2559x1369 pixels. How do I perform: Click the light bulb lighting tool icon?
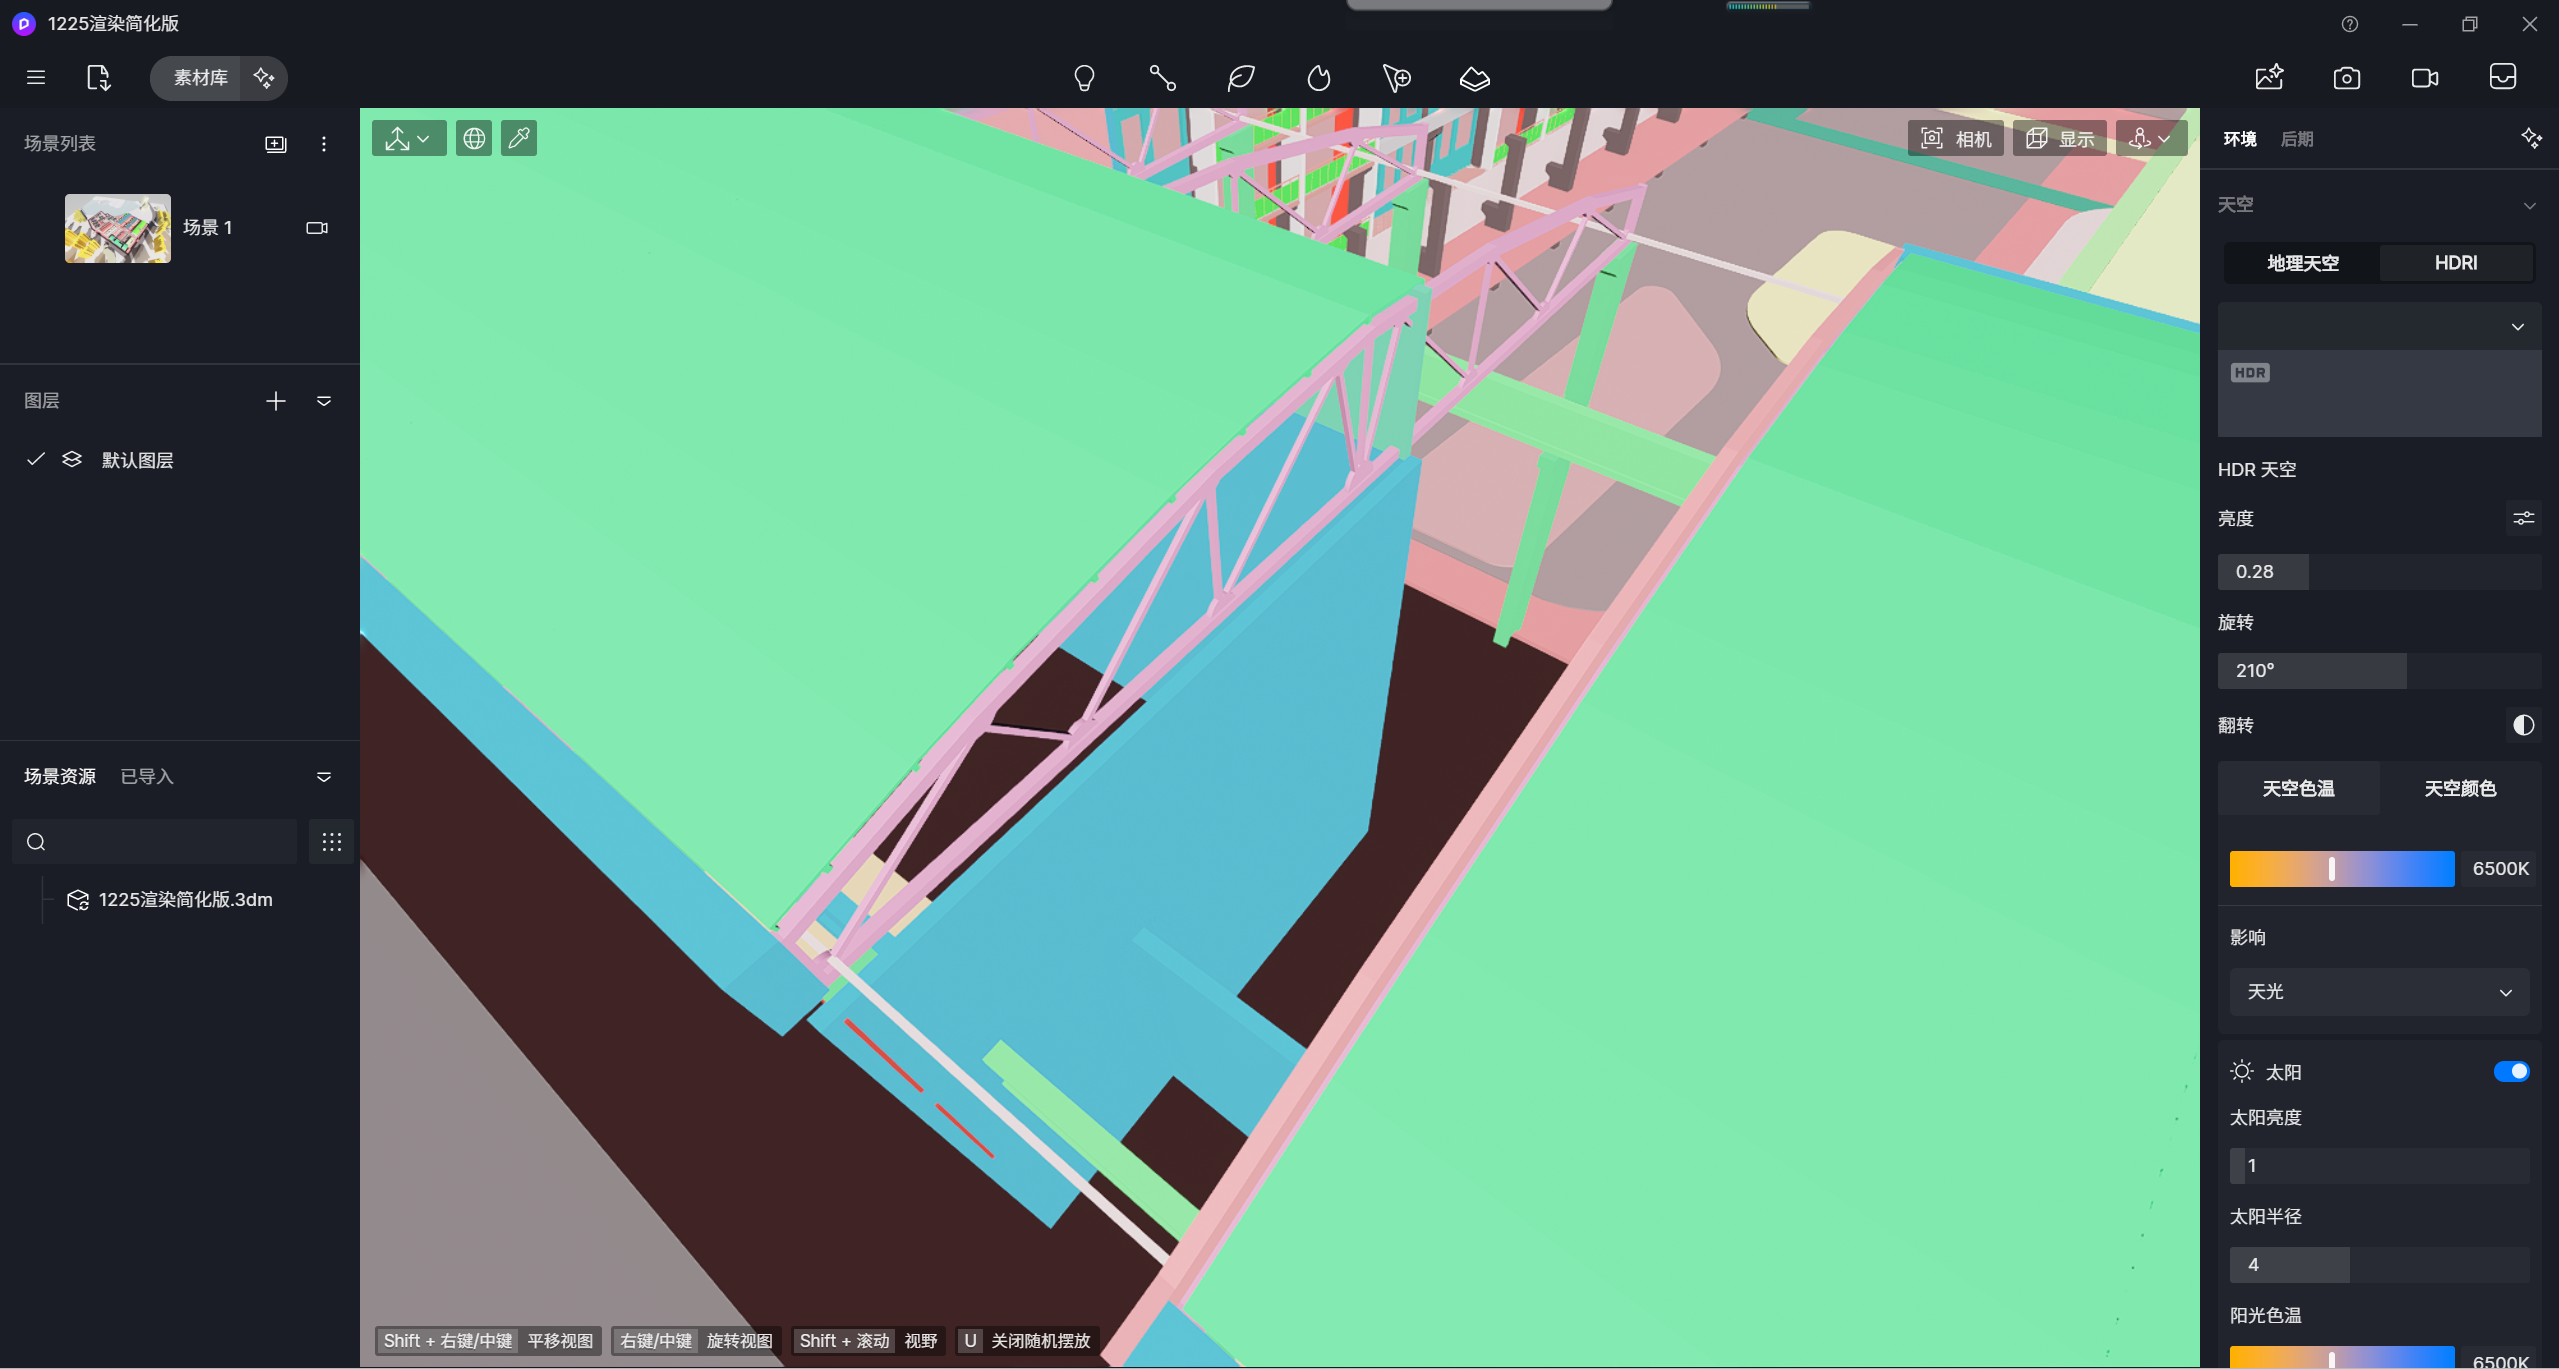(1084, 78)
